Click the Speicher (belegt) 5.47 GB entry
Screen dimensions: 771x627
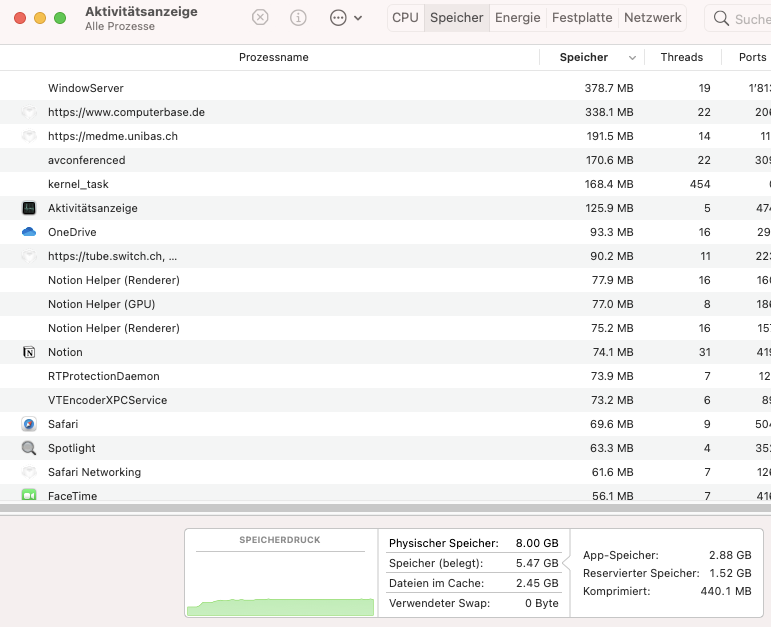click(x=474, y=563)
